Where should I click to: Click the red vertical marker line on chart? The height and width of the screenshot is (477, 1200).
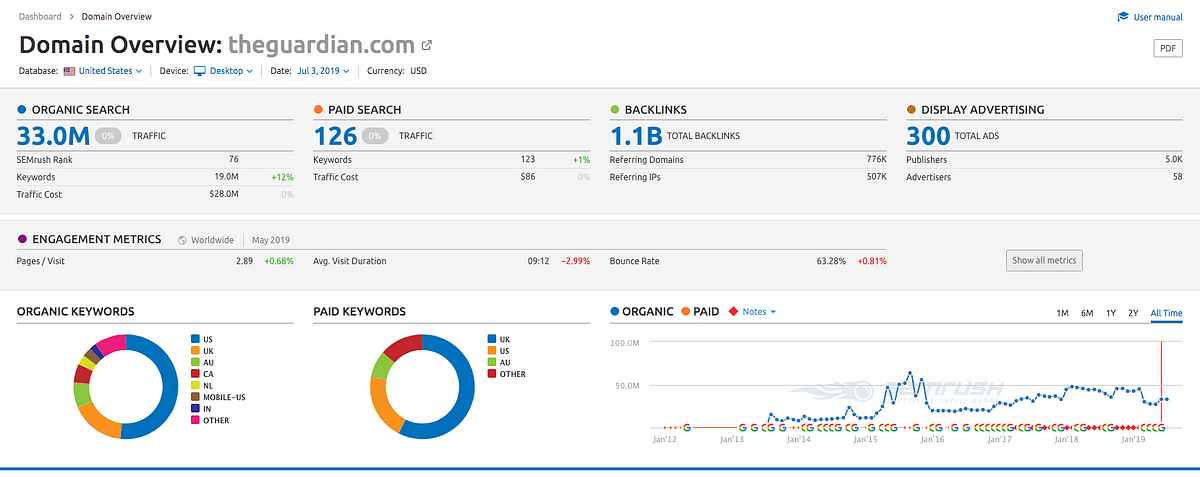coord(1161,385)
